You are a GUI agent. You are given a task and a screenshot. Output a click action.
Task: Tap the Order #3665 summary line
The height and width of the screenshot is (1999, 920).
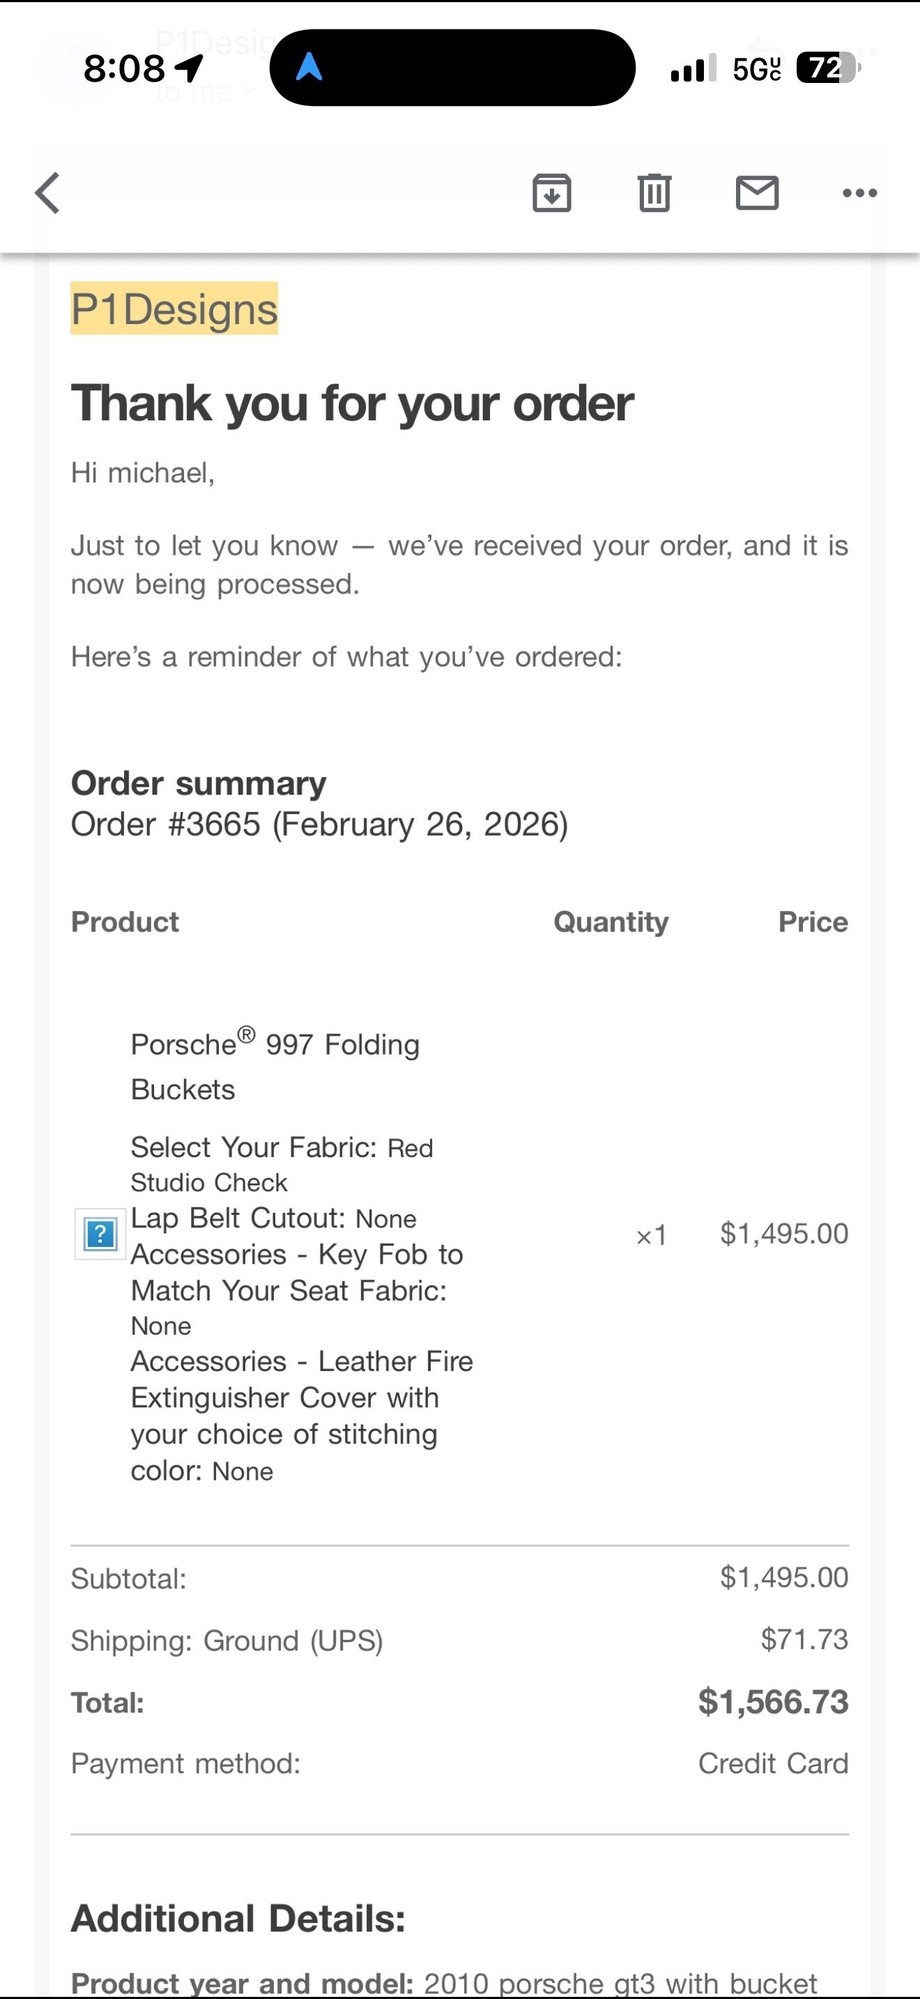coord(319,823)
